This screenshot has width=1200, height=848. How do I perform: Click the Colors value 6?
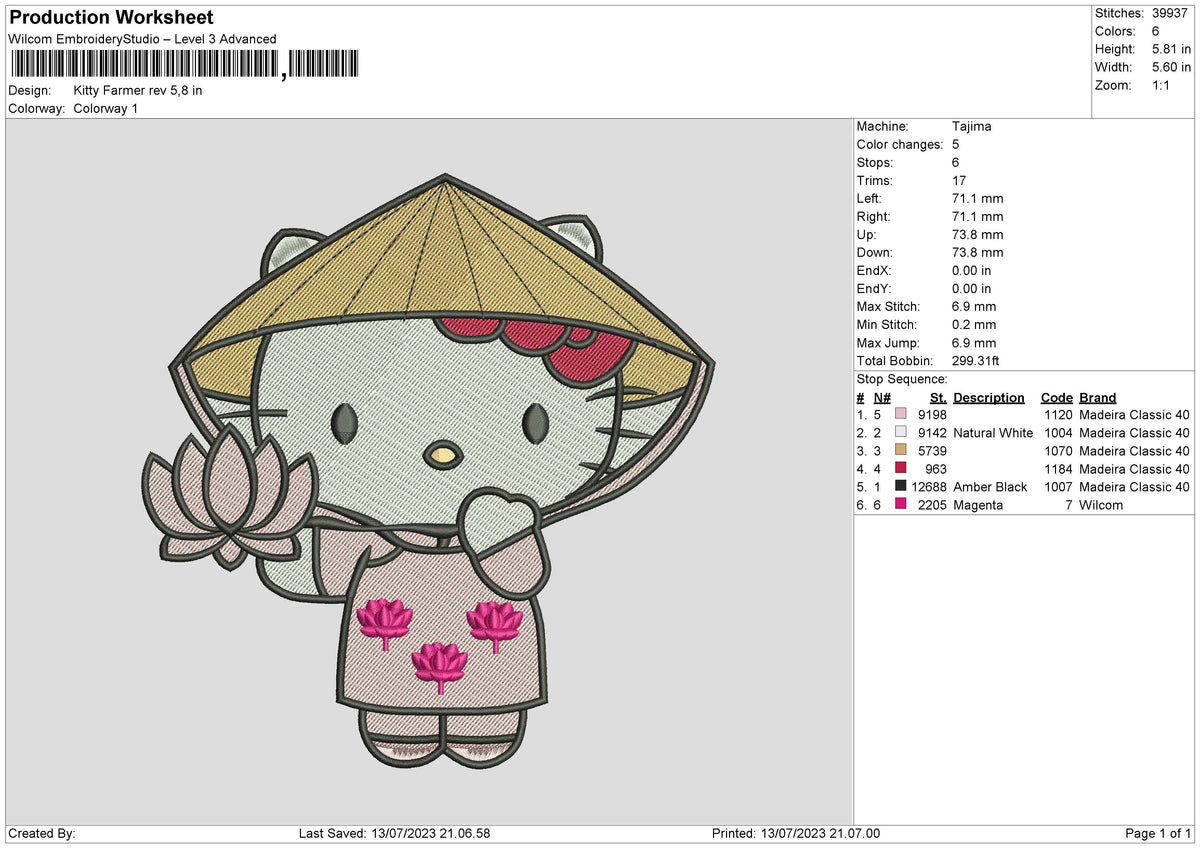(x=1155, y=31)
